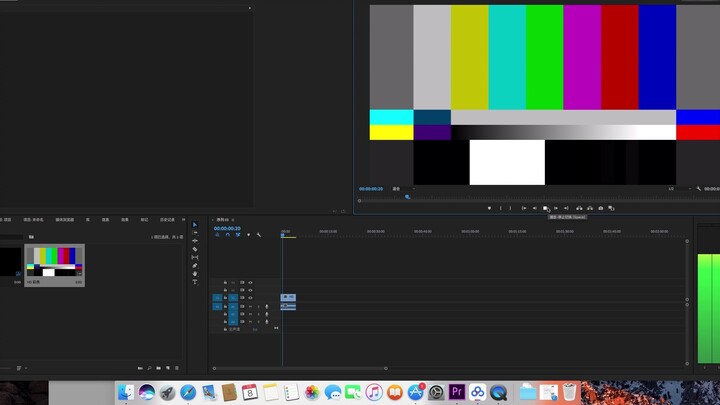Image resolution: width=720 pixels, height=405 pixels.
Task: Open timeline wrench display settings
Action: [x=258, y=235]
